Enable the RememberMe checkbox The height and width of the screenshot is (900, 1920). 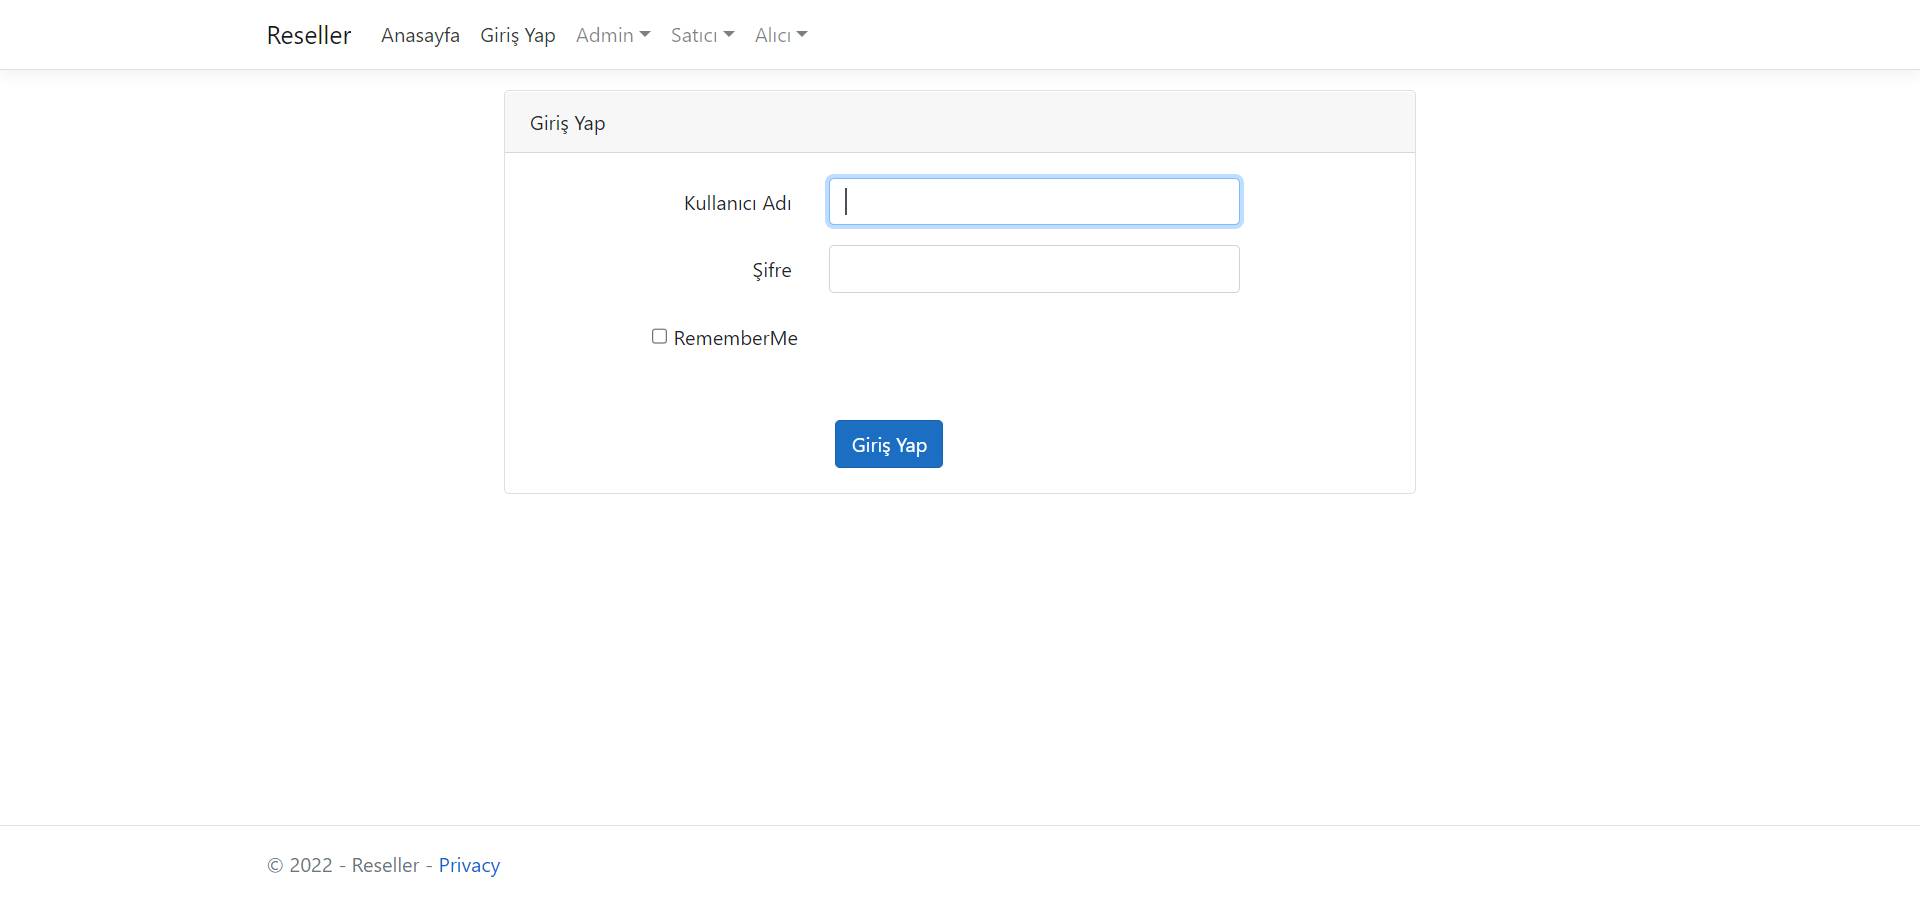[x=659, y=336]
